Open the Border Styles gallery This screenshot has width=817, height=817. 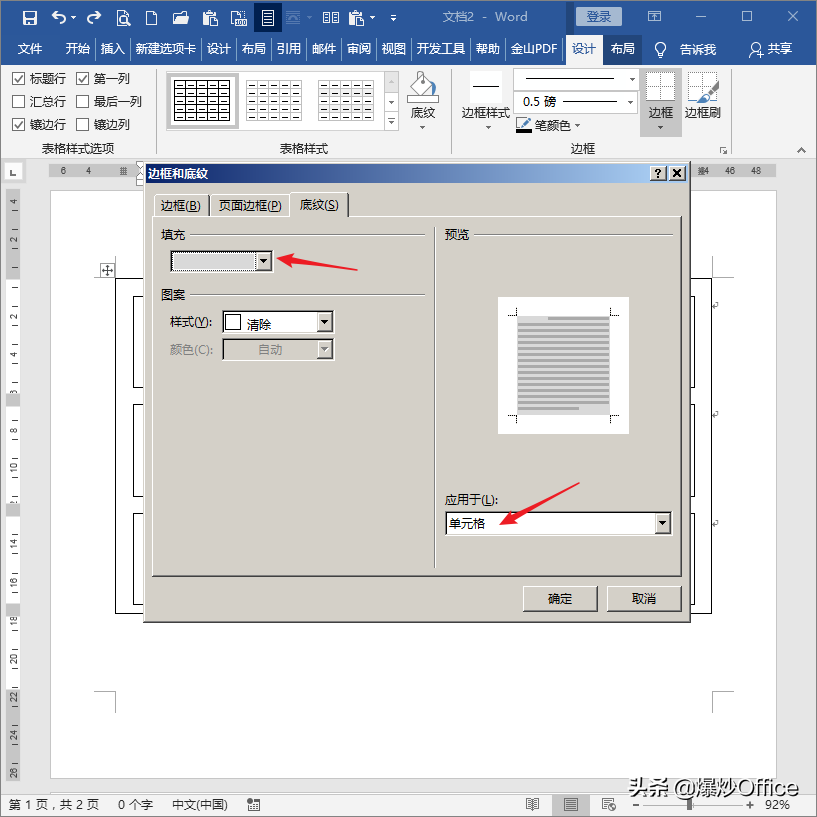point(486,101)
